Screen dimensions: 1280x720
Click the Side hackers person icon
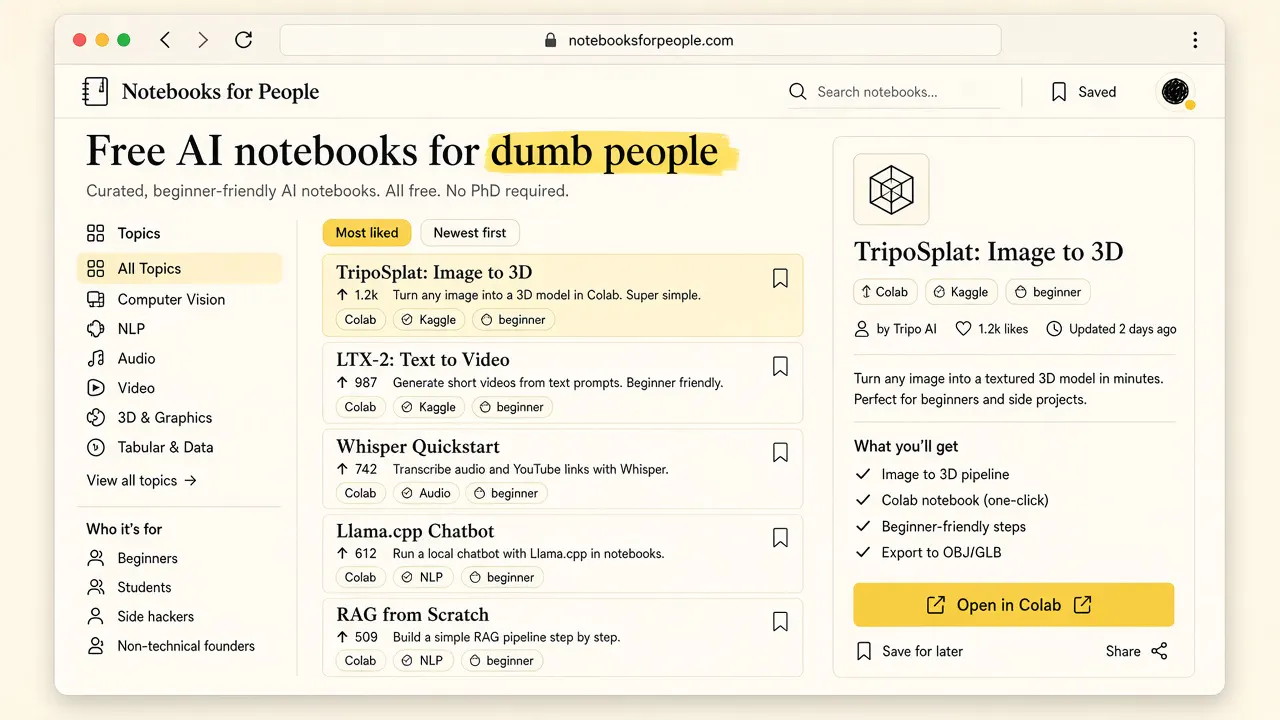coord(96,616)
